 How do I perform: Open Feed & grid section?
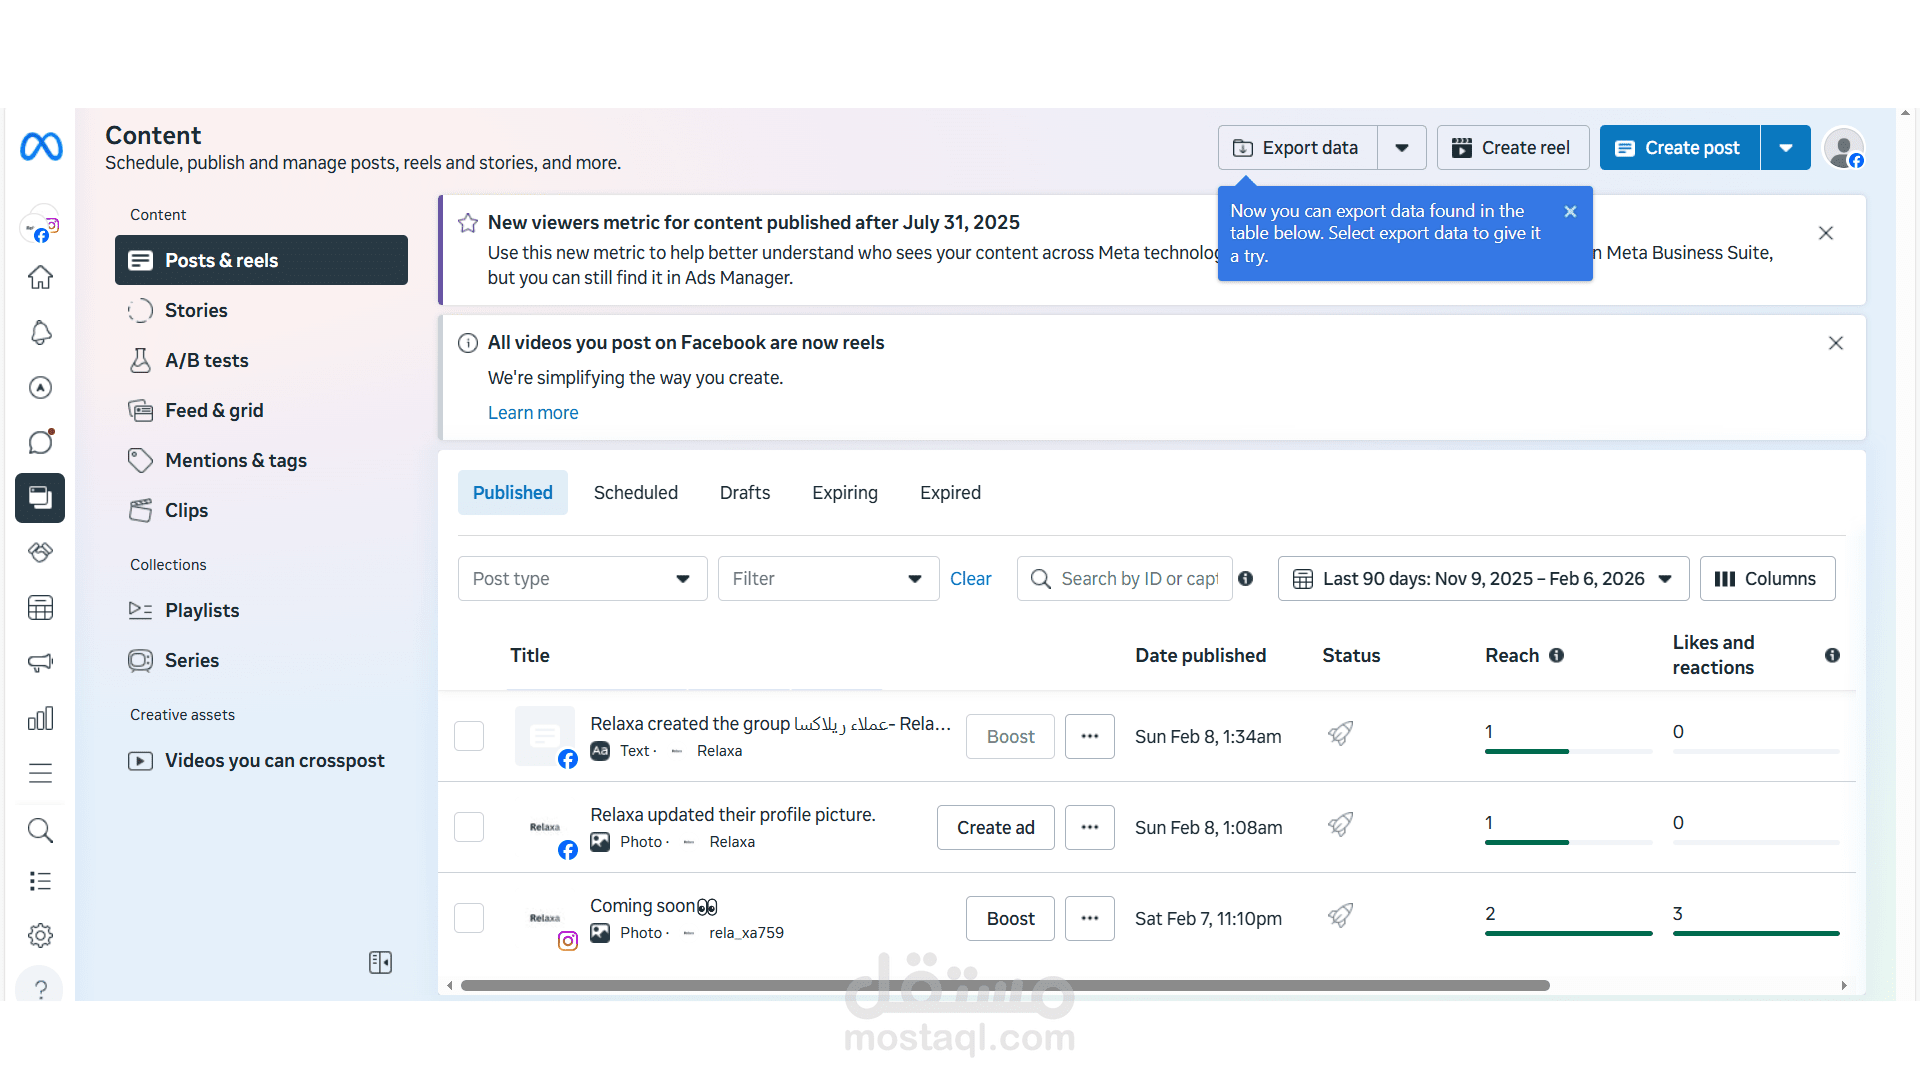click(x=261, y=410)
